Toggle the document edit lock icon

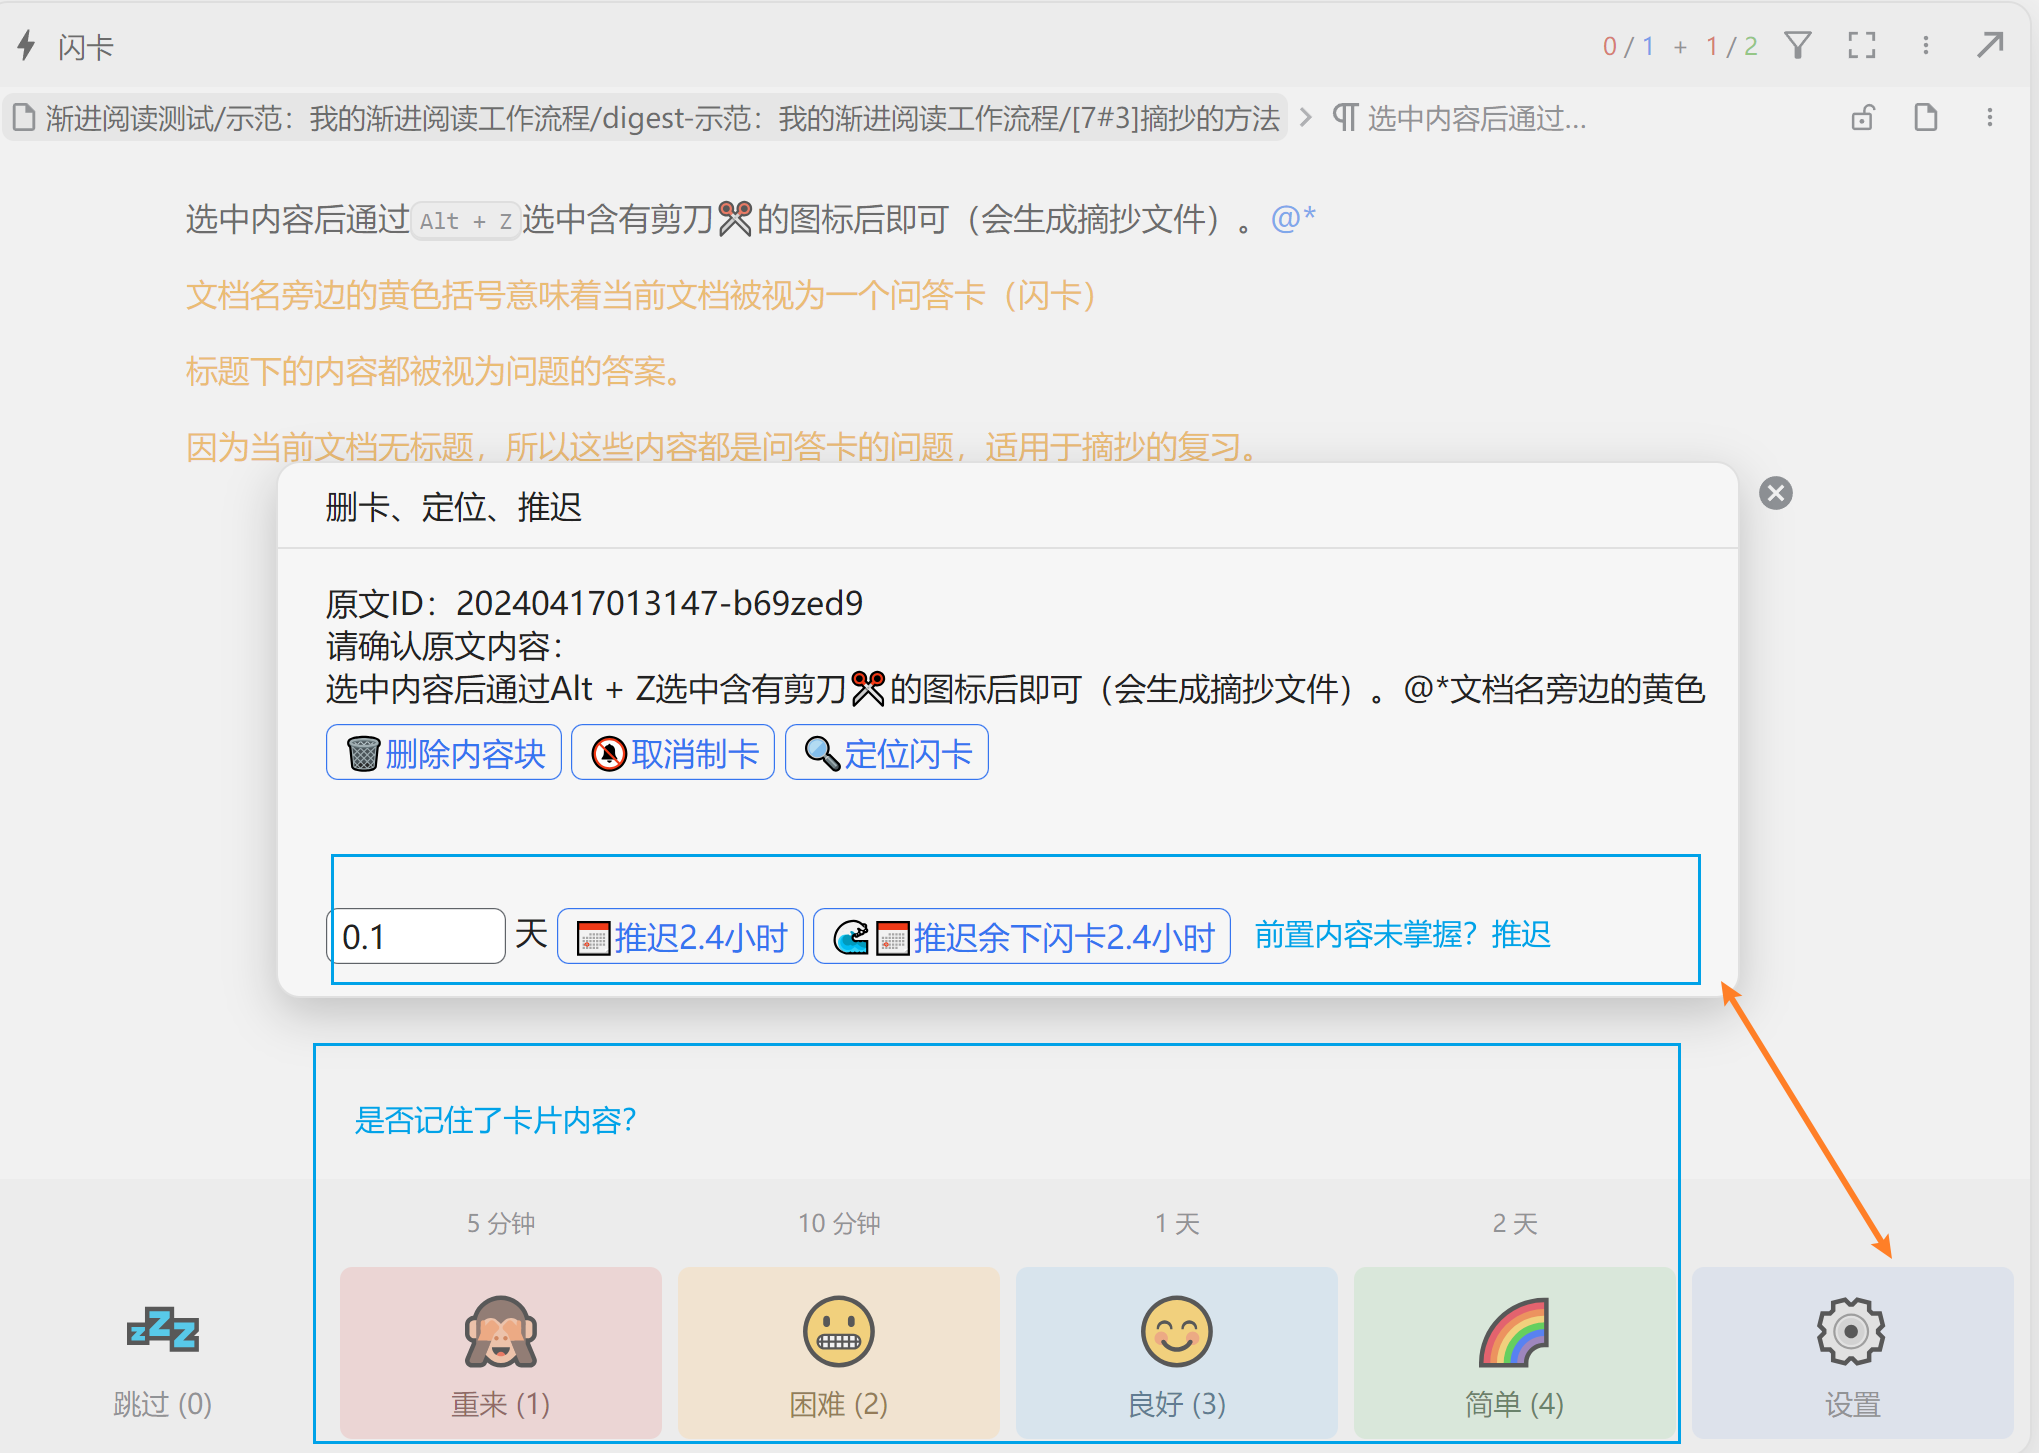(x=1862, y=118)
